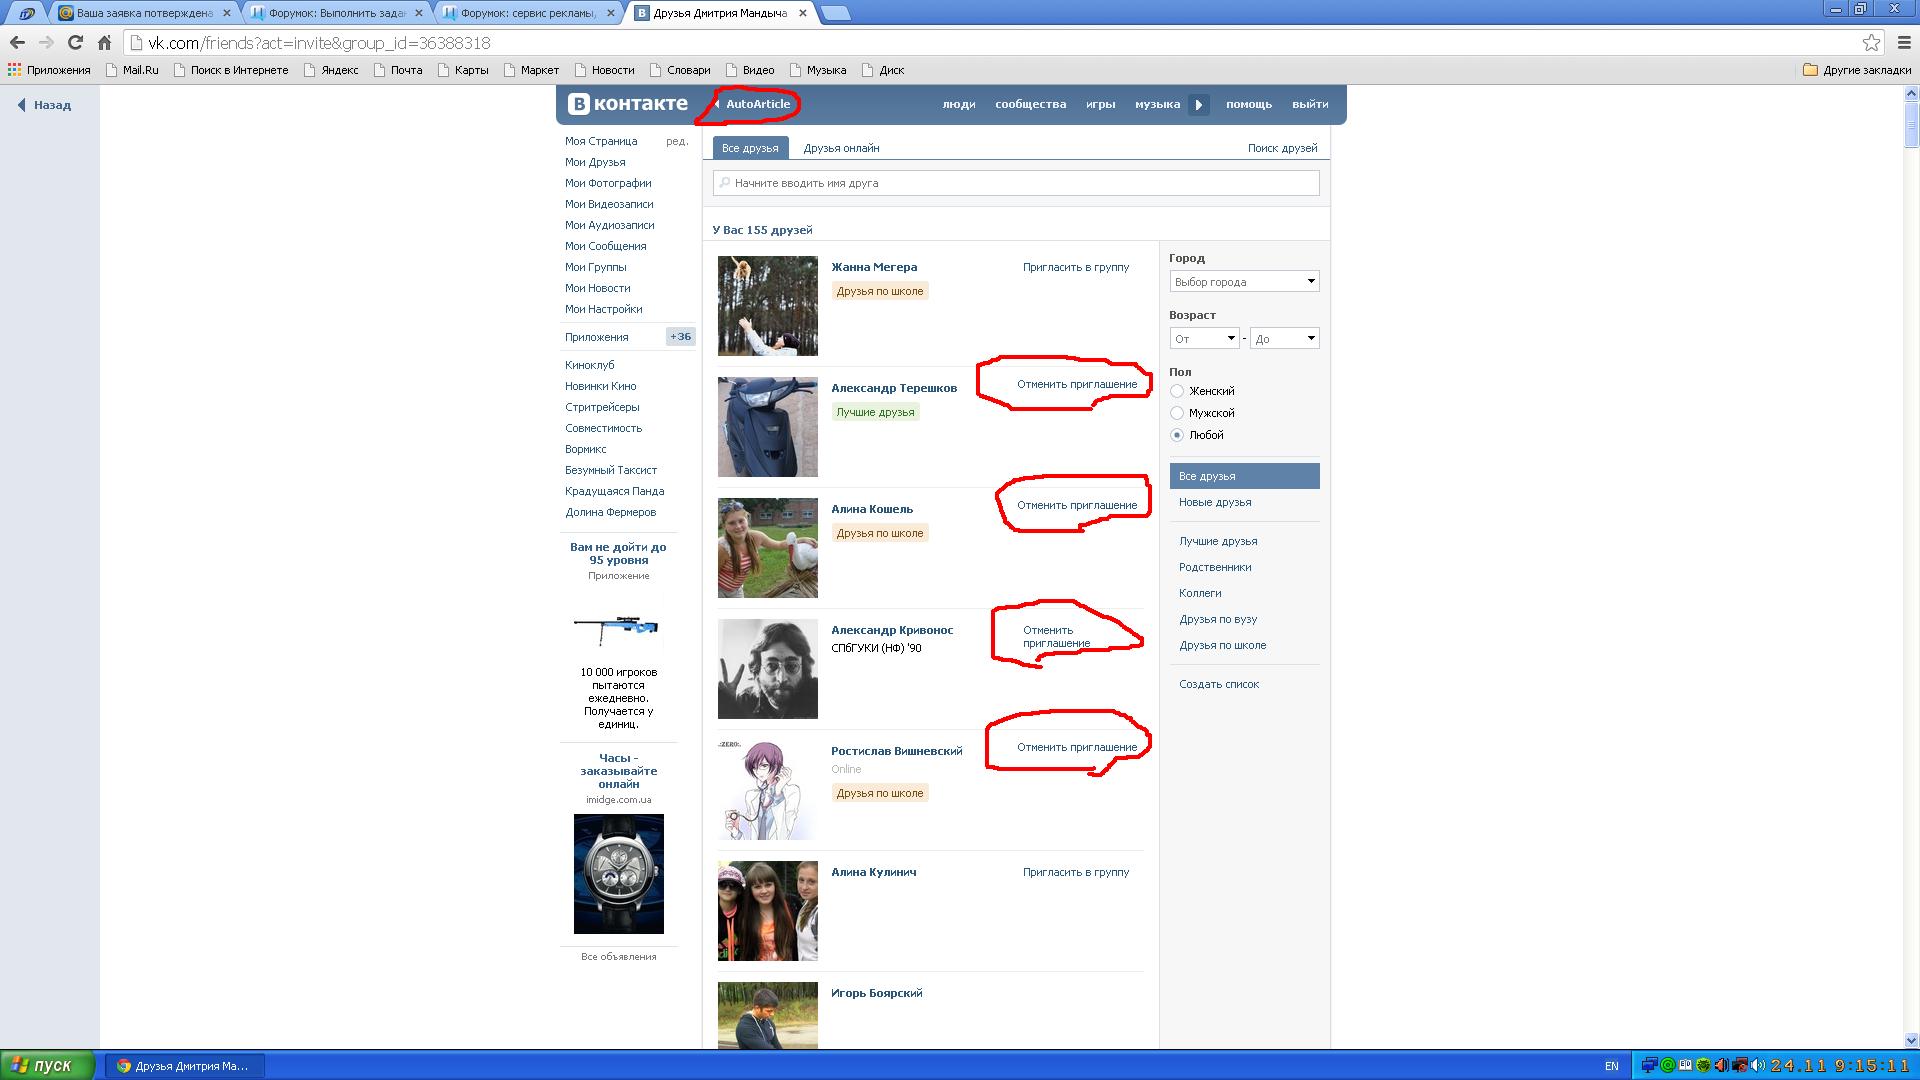Open the Chrome menu hamburger icon
1920x1080 pixels.
[x=1904, y=43]
